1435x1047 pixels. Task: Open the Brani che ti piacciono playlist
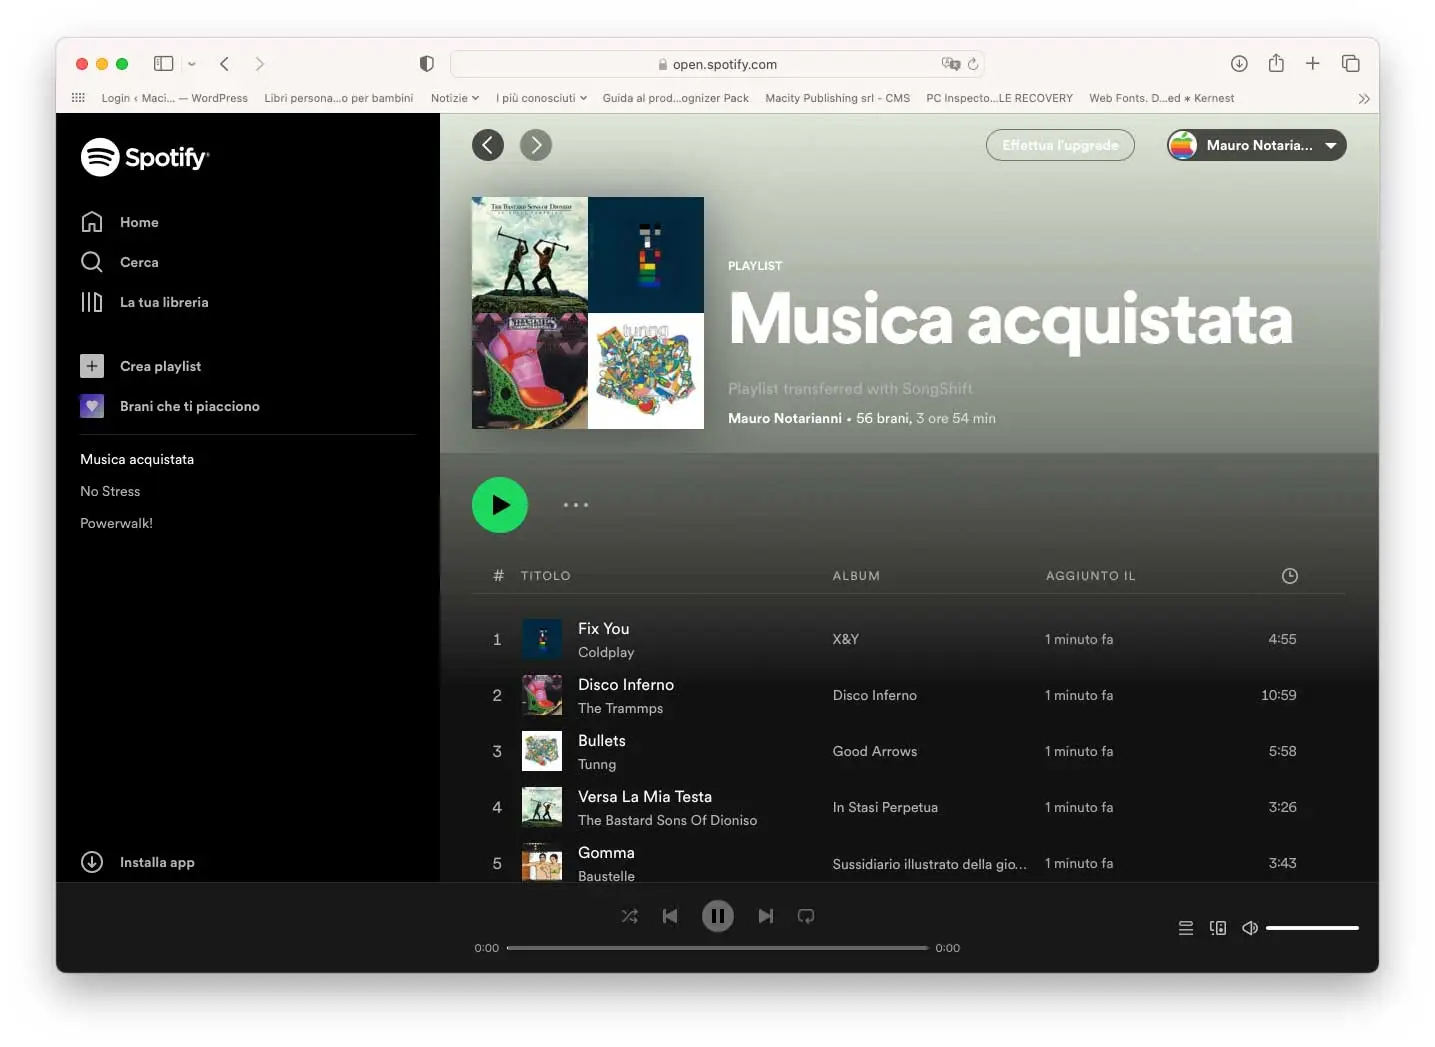(190, 406)
